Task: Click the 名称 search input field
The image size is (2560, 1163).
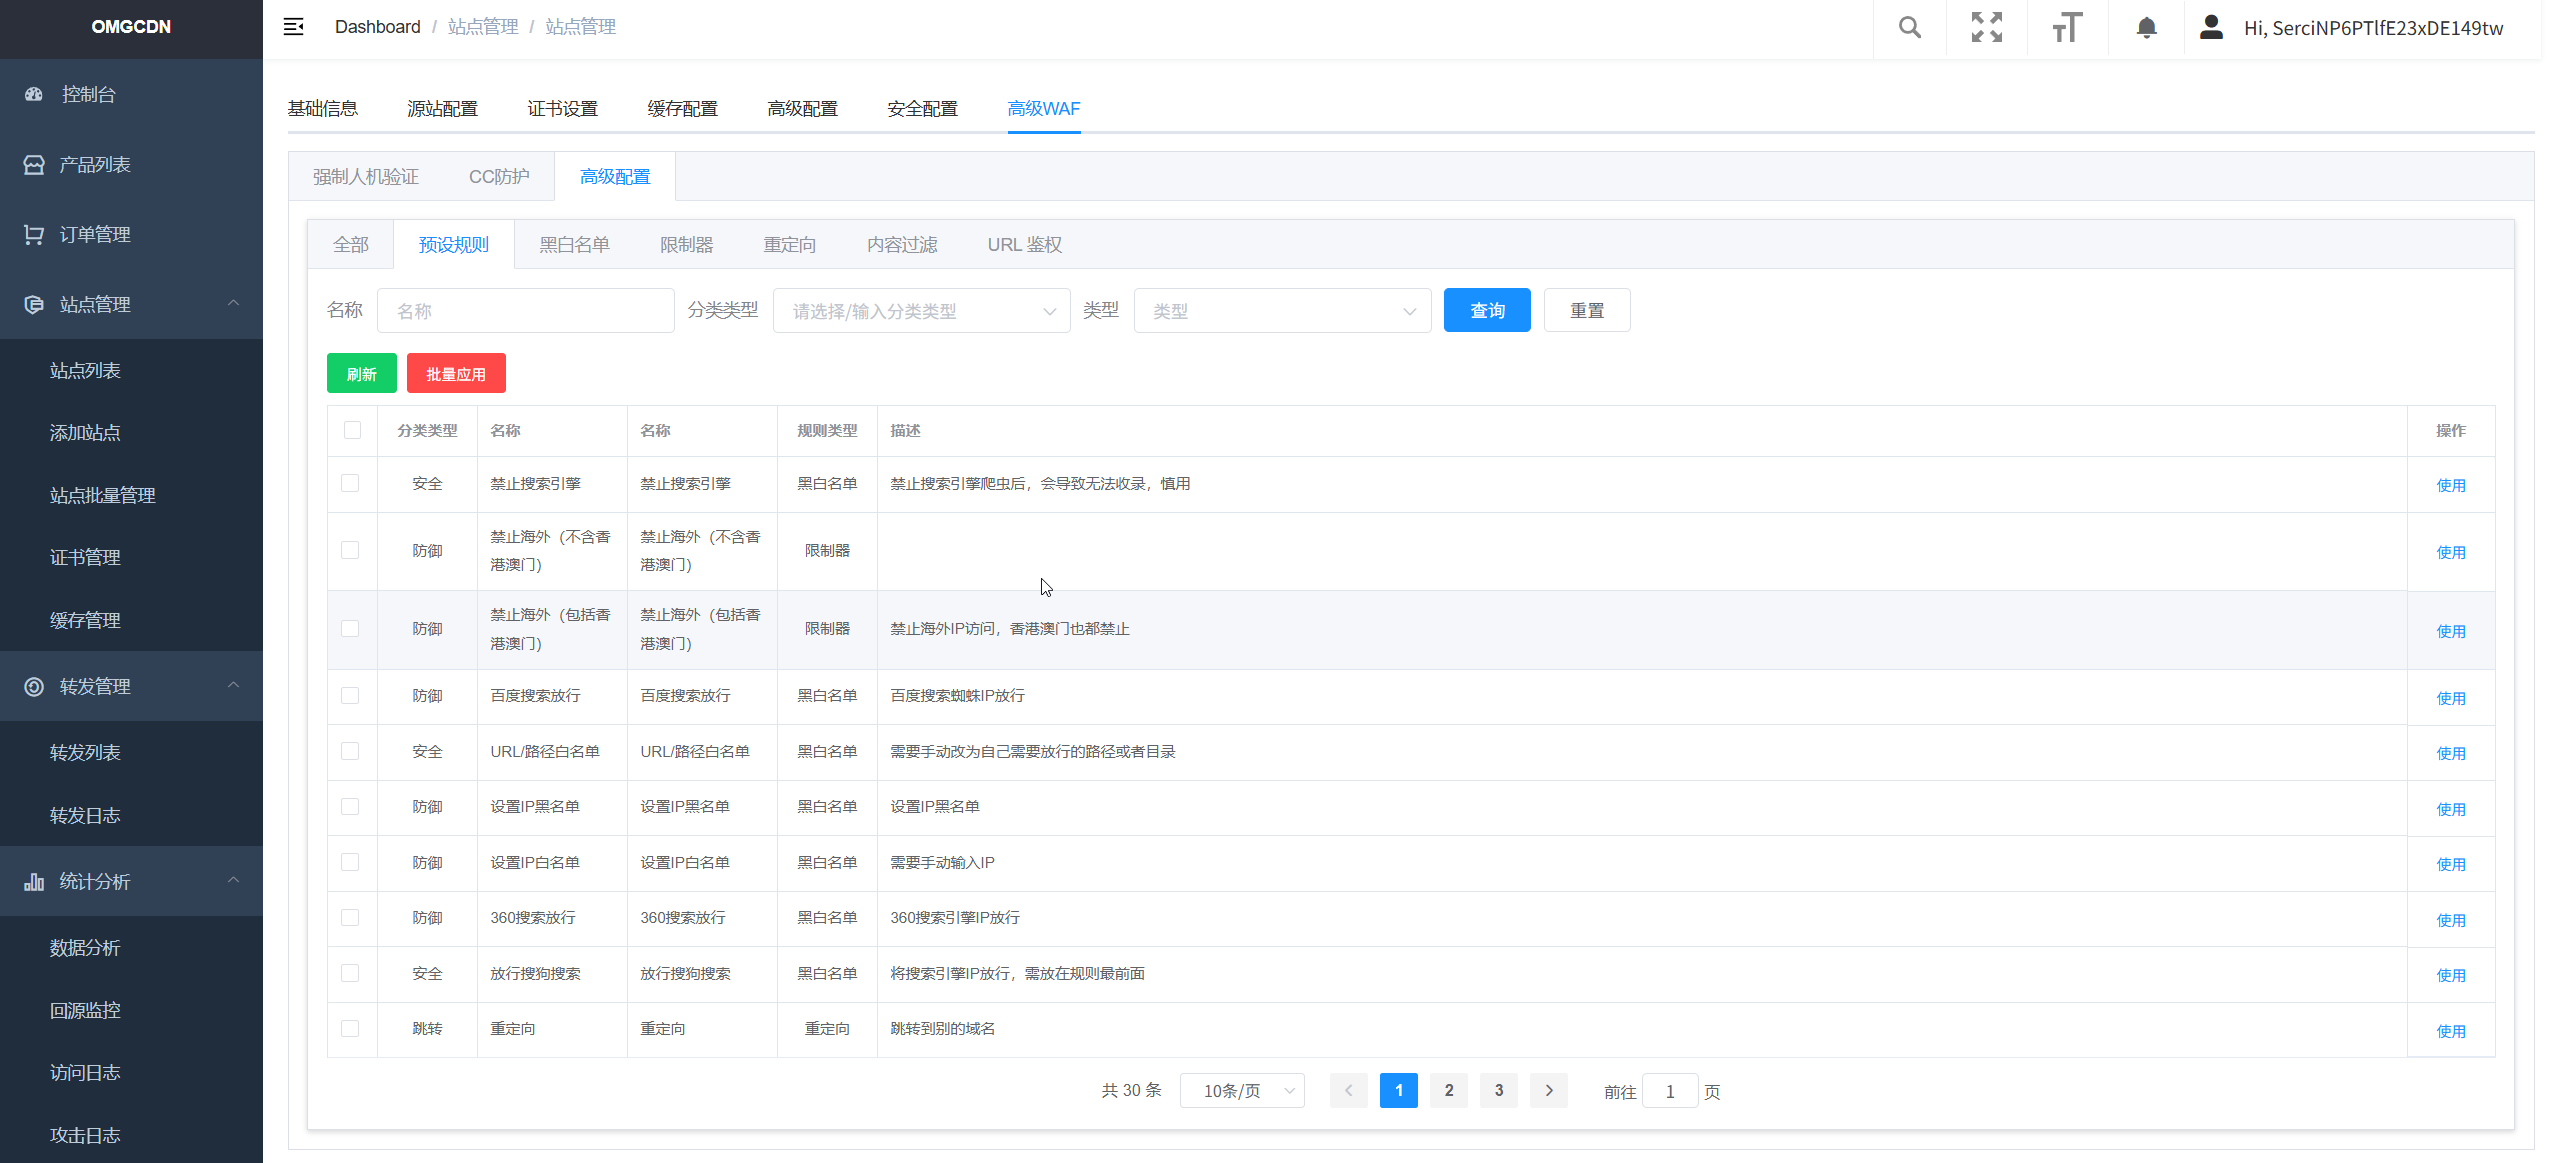Action: 525,311
